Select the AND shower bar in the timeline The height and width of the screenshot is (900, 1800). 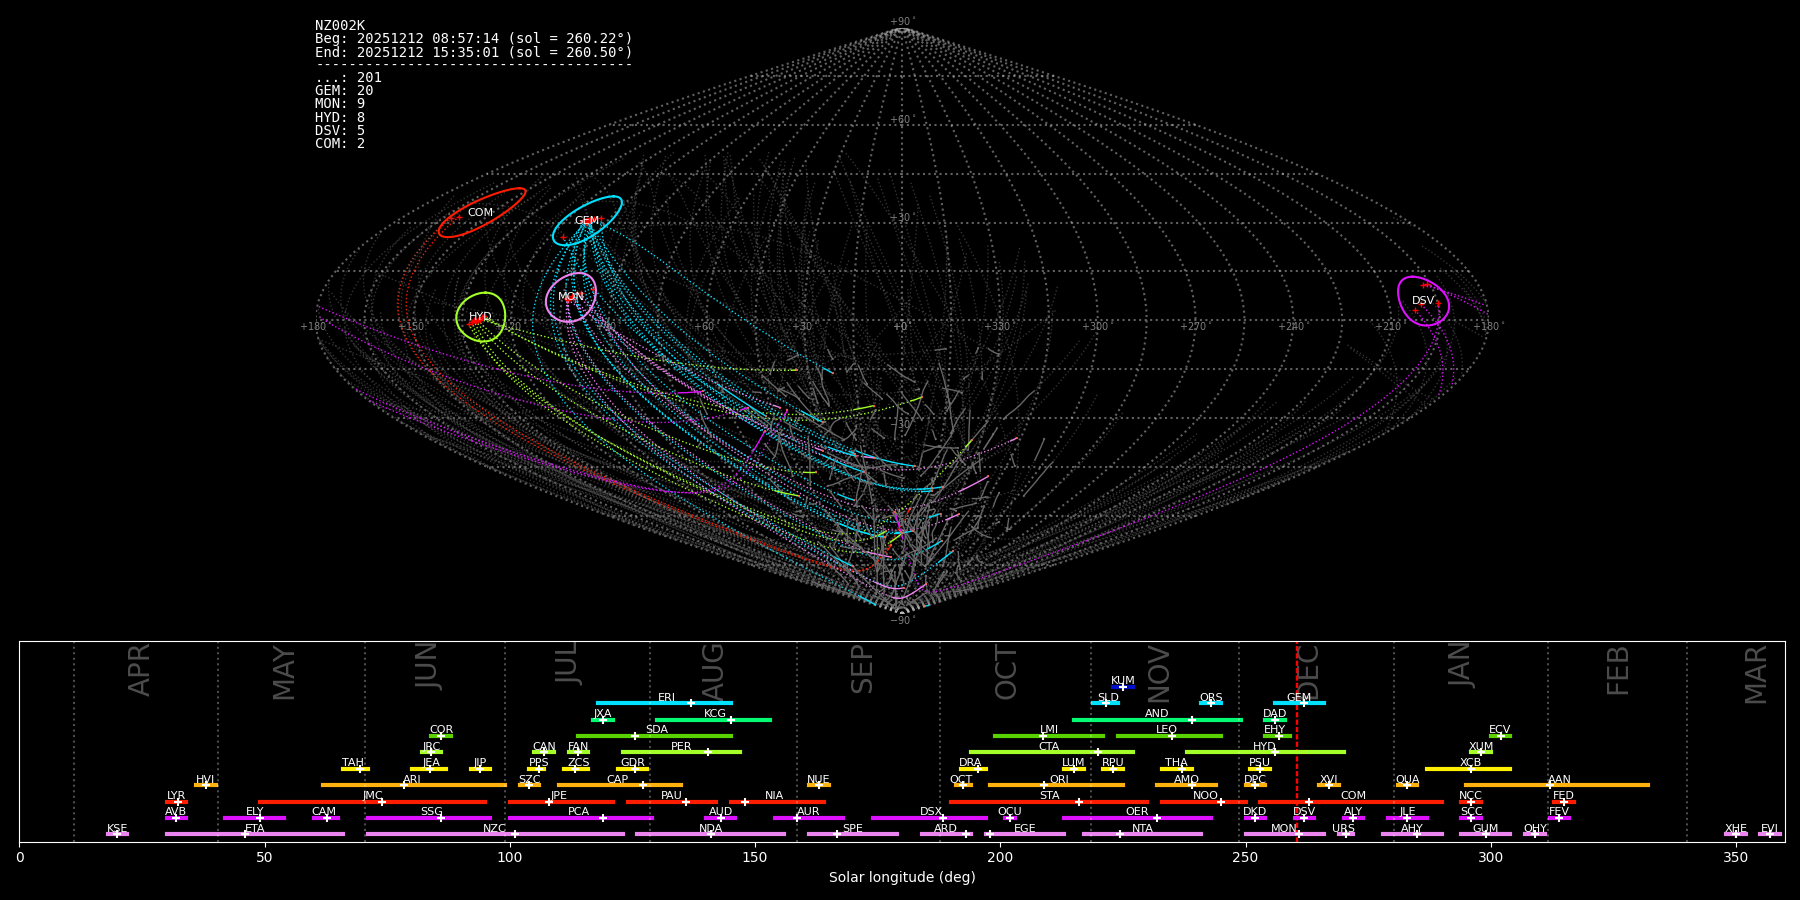click(x=1157, y=720)
